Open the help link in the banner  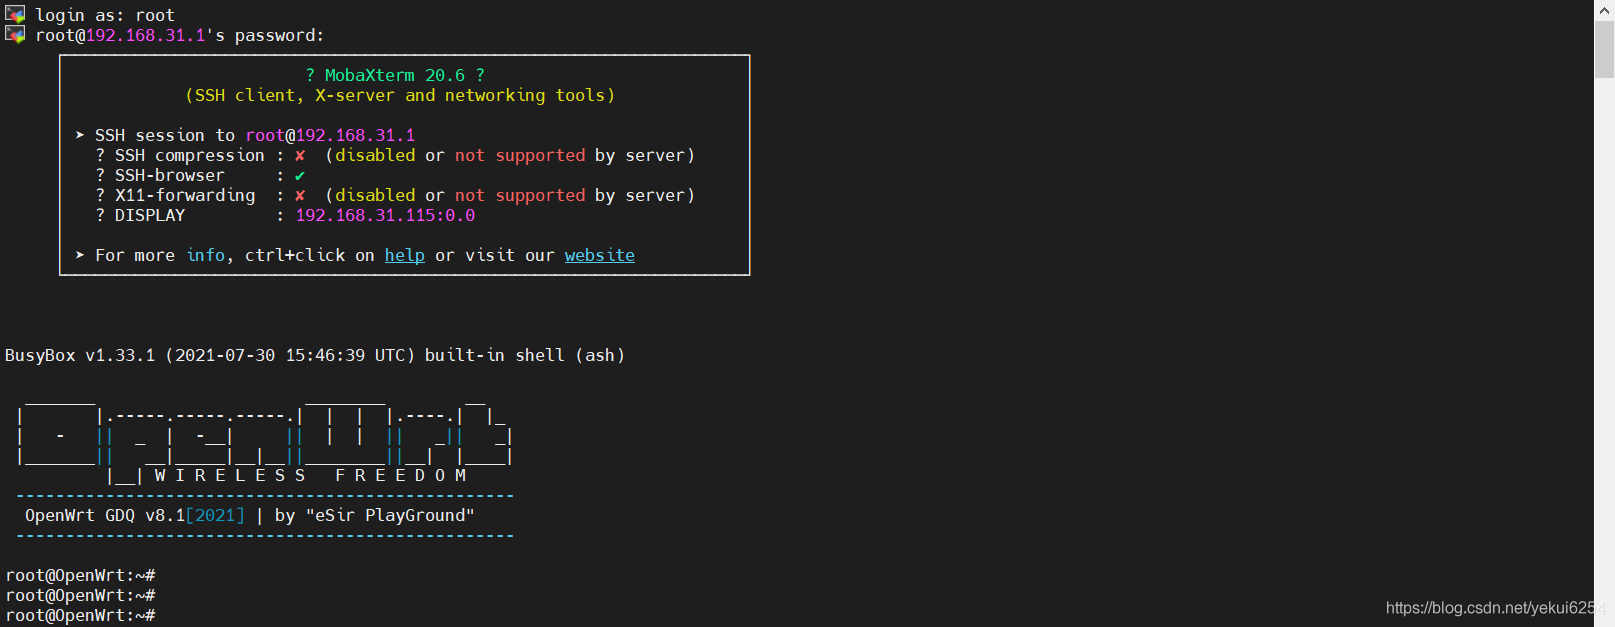click(405, 255)
